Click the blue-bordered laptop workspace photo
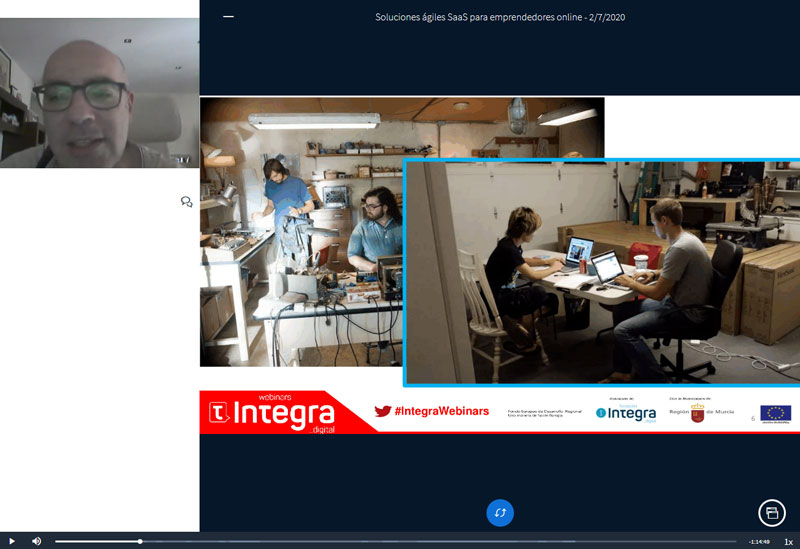Screen dimensions: 800x549 600,272
